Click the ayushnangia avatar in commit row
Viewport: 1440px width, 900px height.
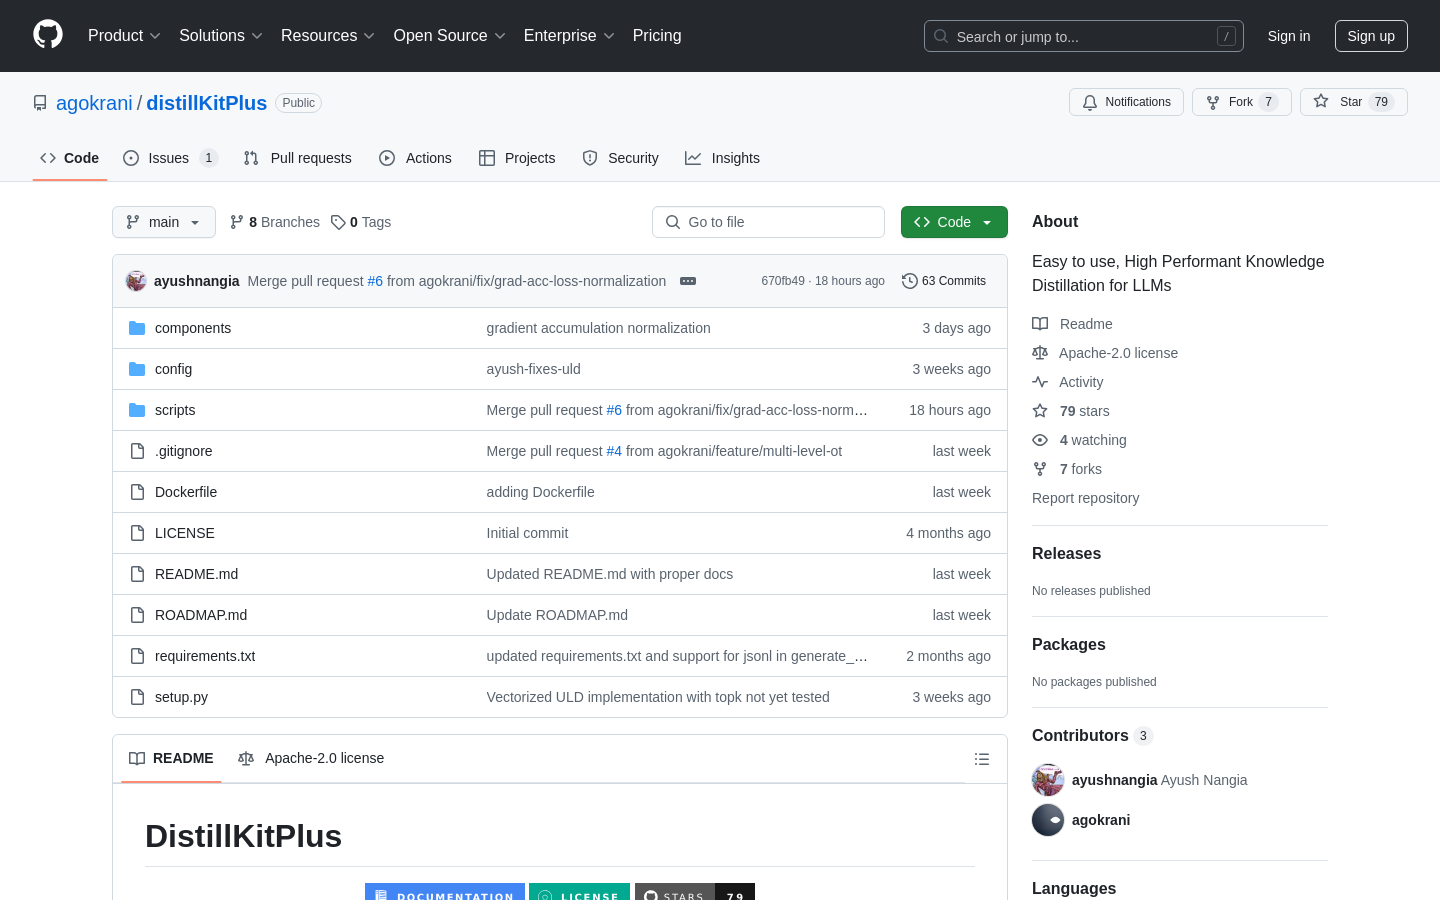(x=136, y=281)
